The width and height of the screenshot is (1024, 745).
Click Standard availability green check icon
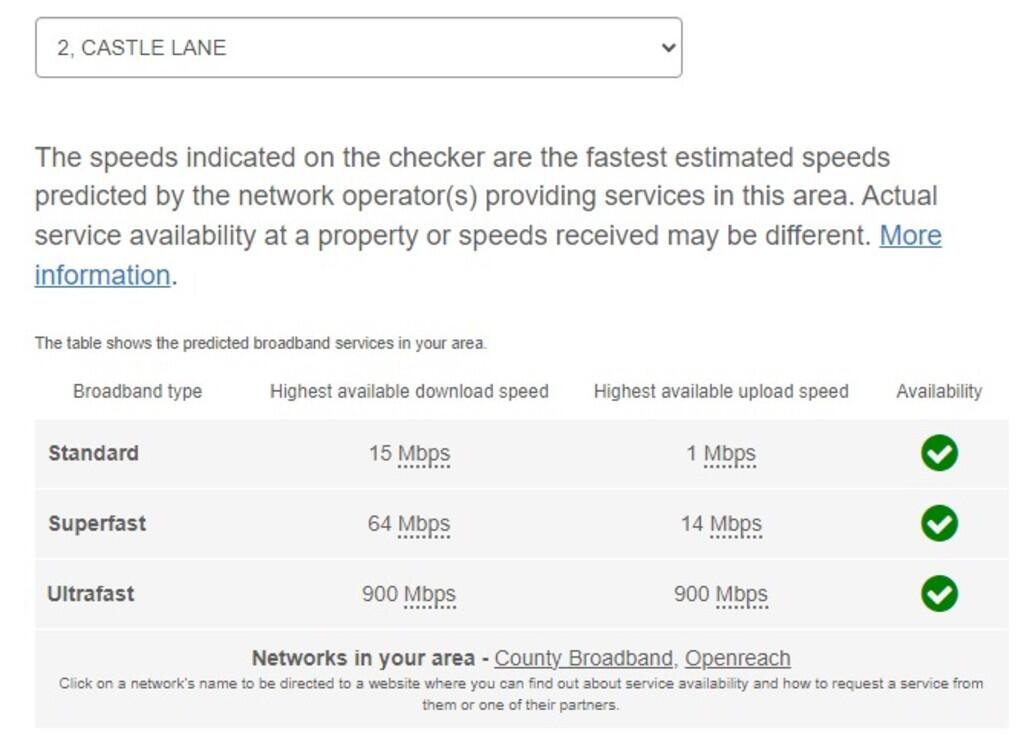(939, 453)
